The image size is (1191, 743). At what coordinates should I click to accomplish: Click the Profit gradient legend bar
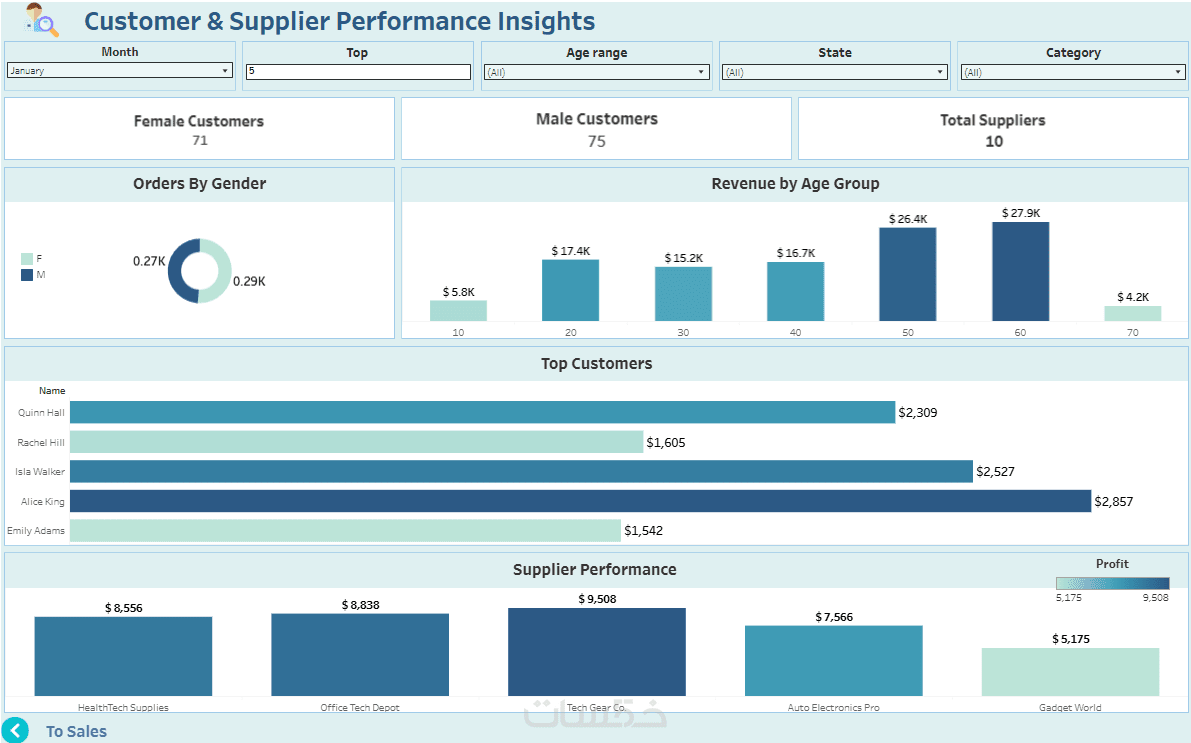tap(1112, 583)
